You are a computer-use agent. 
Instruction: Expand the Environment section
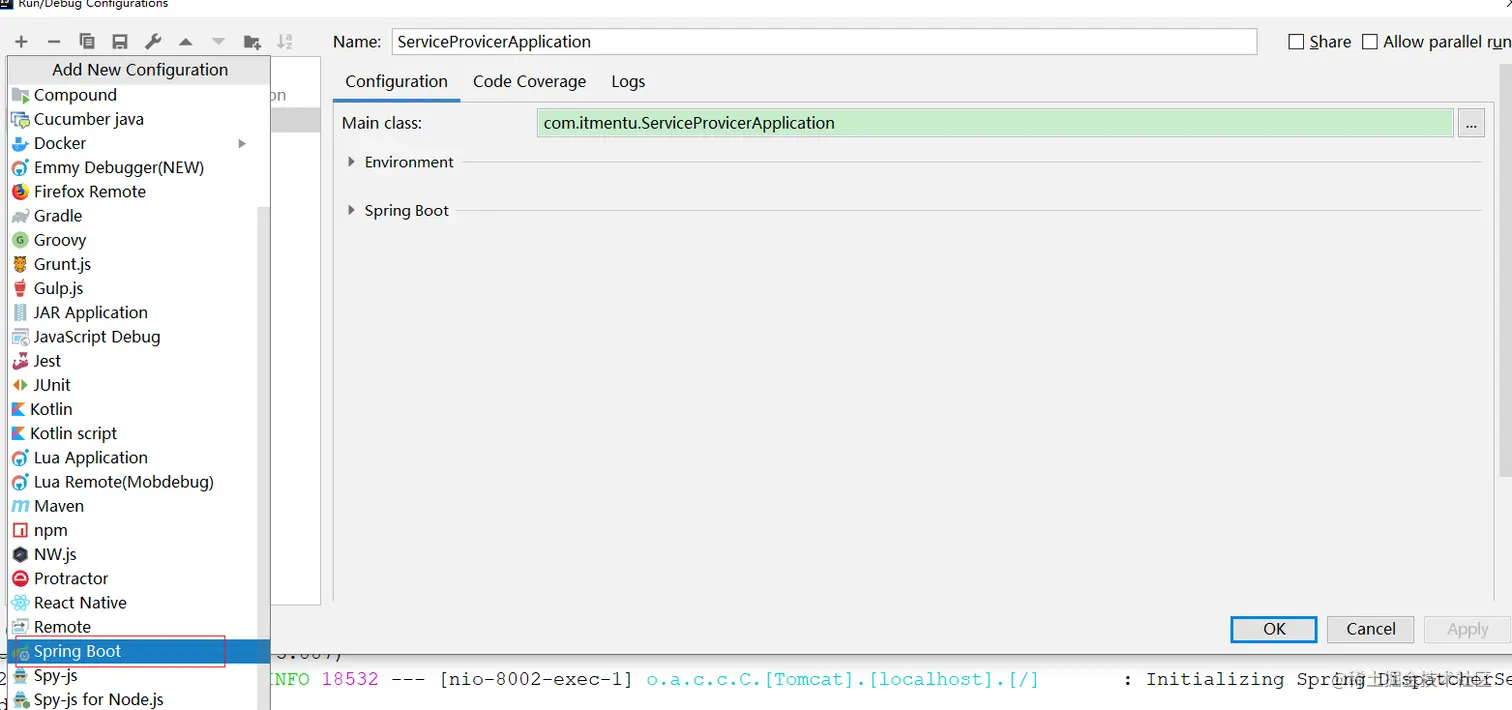tap(351, 162)
